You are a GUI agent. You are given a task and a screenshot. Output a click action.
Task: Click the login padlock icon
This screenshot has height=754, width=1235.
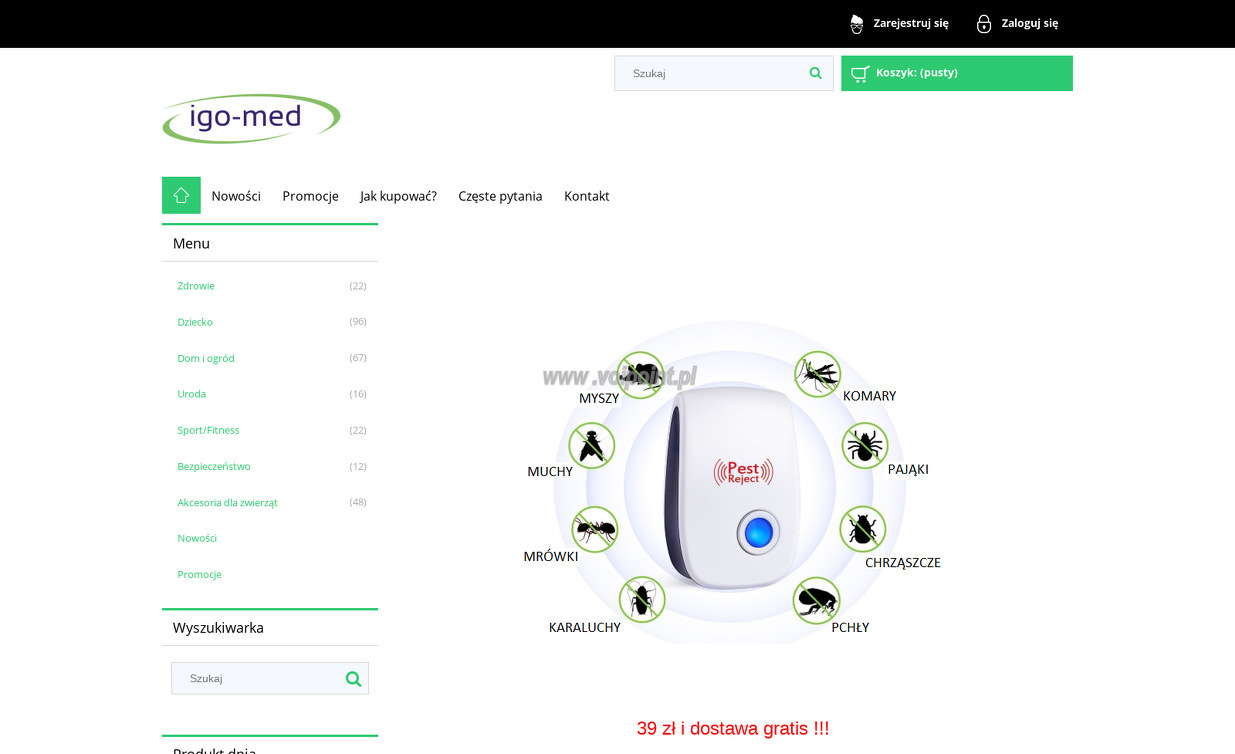(984, 23)
